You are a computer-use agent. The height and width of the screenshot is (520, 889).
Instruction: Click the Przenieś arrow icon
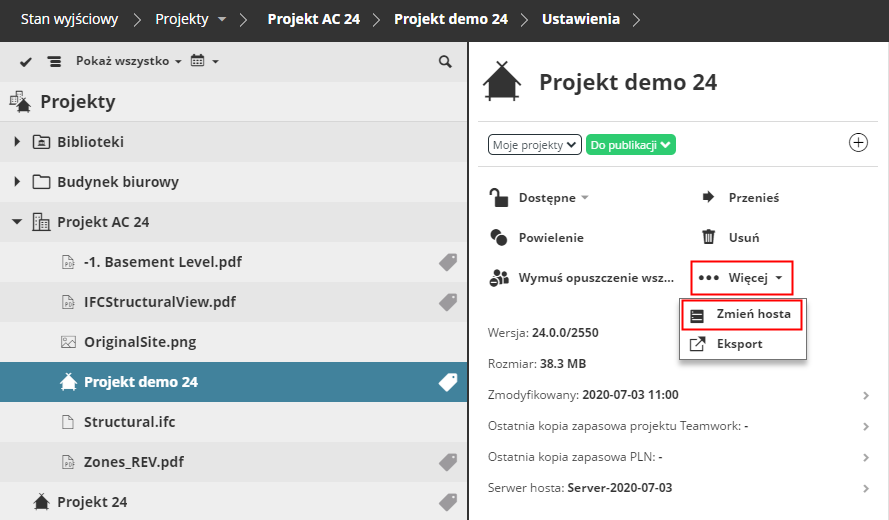(x=709, y=198)
